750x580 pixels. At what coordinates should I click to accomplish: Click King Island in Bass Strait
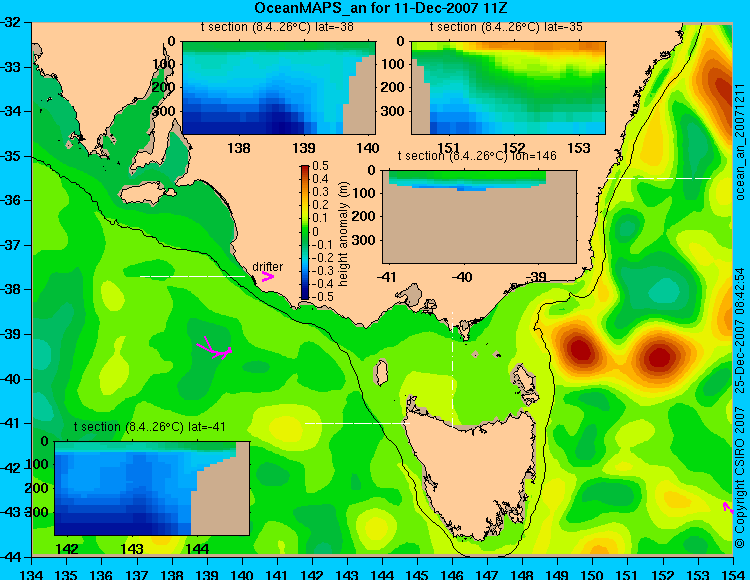tap(381, 372)
